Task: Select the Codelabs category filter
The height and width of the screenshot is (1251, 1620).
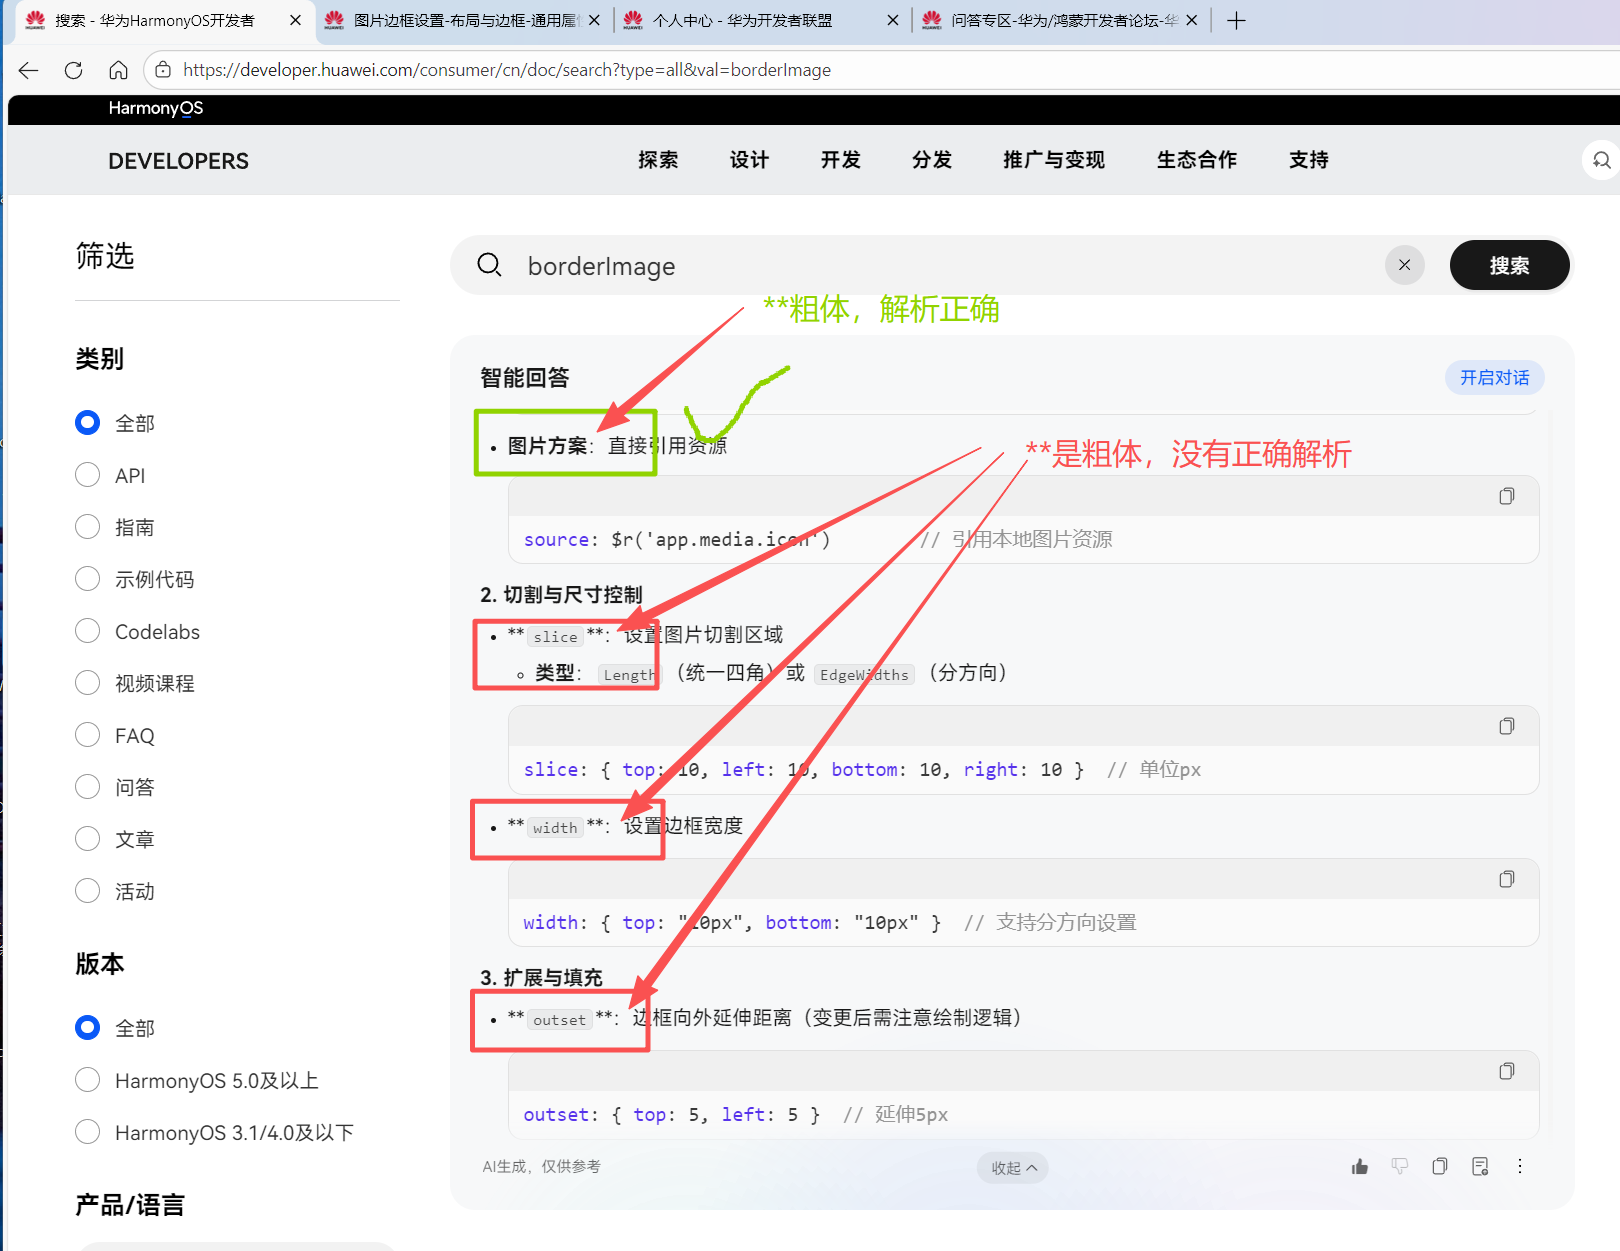Action: (88, 631)
